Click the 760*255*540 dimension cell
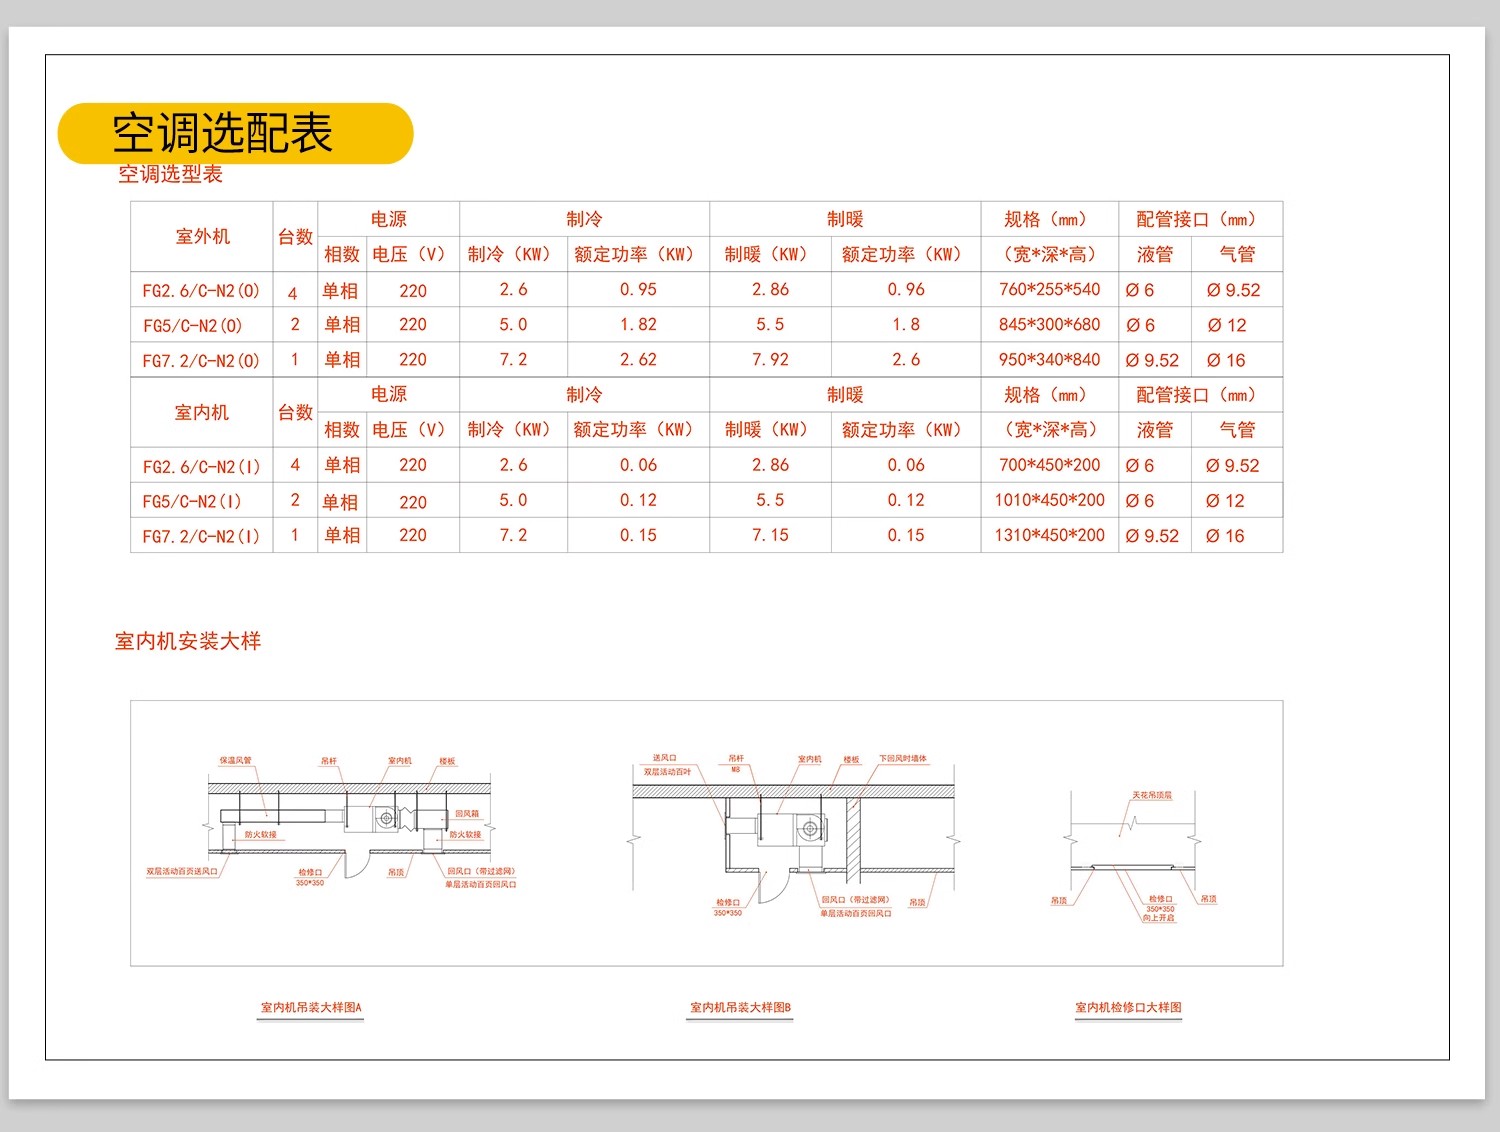The image size is (1500, 1132). point(1049,290)
